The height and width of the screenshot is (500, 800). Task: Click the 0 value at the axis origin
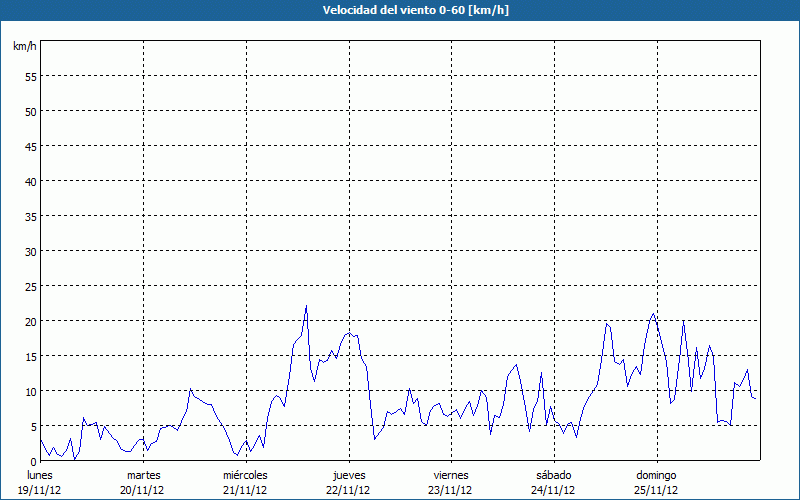(33, 461)
